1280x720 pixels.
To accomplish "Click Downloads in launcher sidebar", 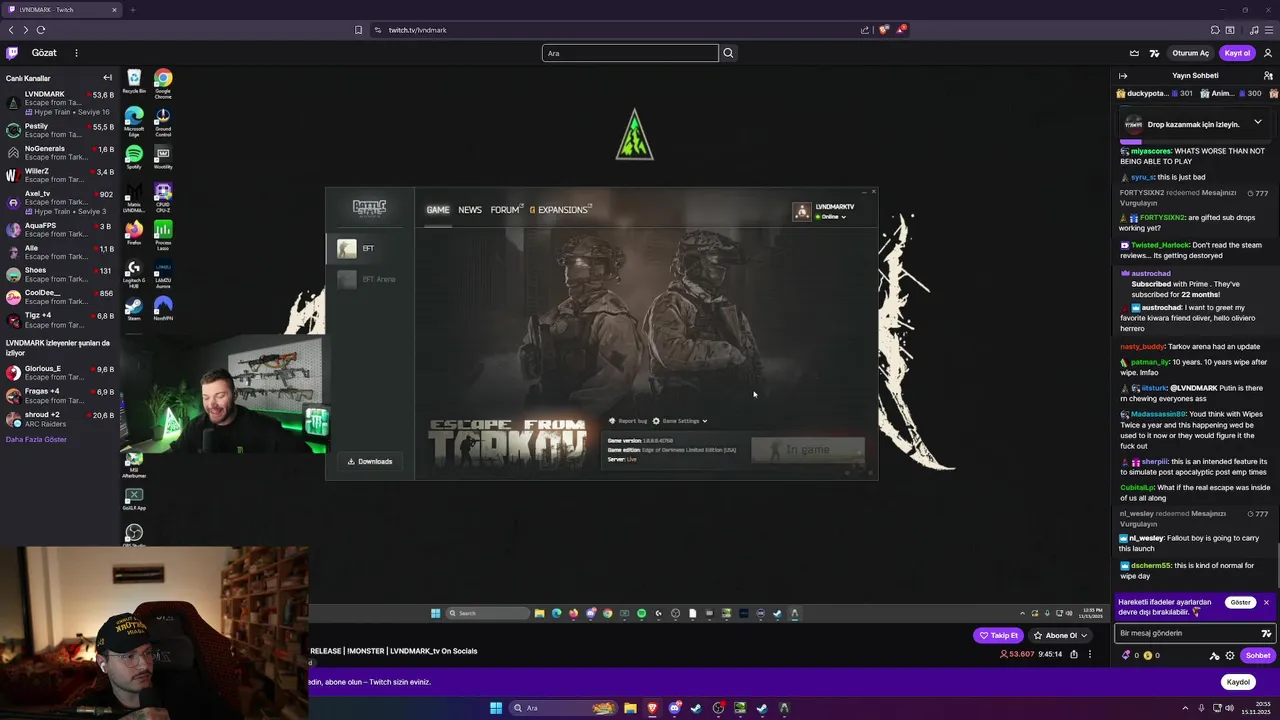I will pos(370,461).
